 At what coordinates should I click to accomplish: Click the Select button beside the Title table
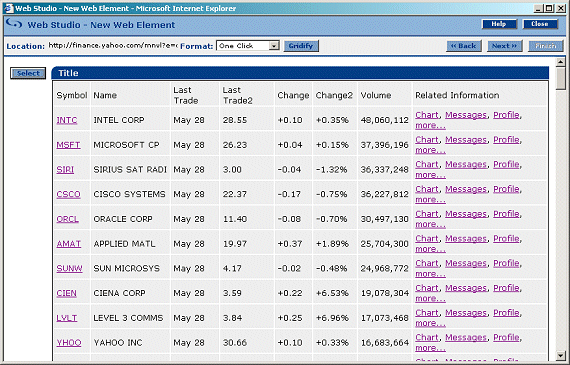tap(28, 73)
